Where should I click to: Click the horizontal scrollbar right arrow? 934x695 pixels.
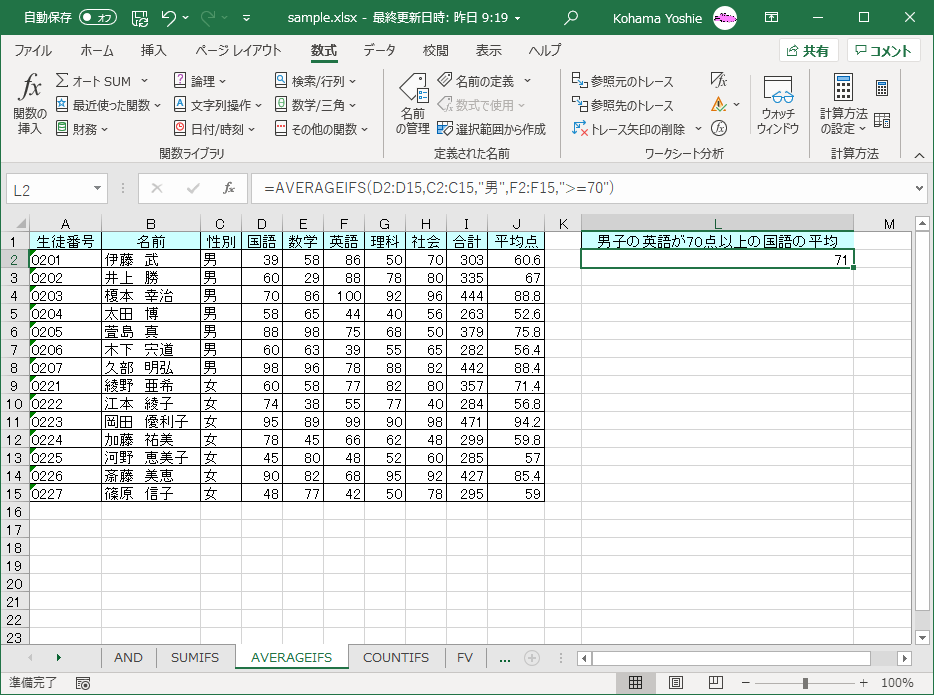click(904, 658)
